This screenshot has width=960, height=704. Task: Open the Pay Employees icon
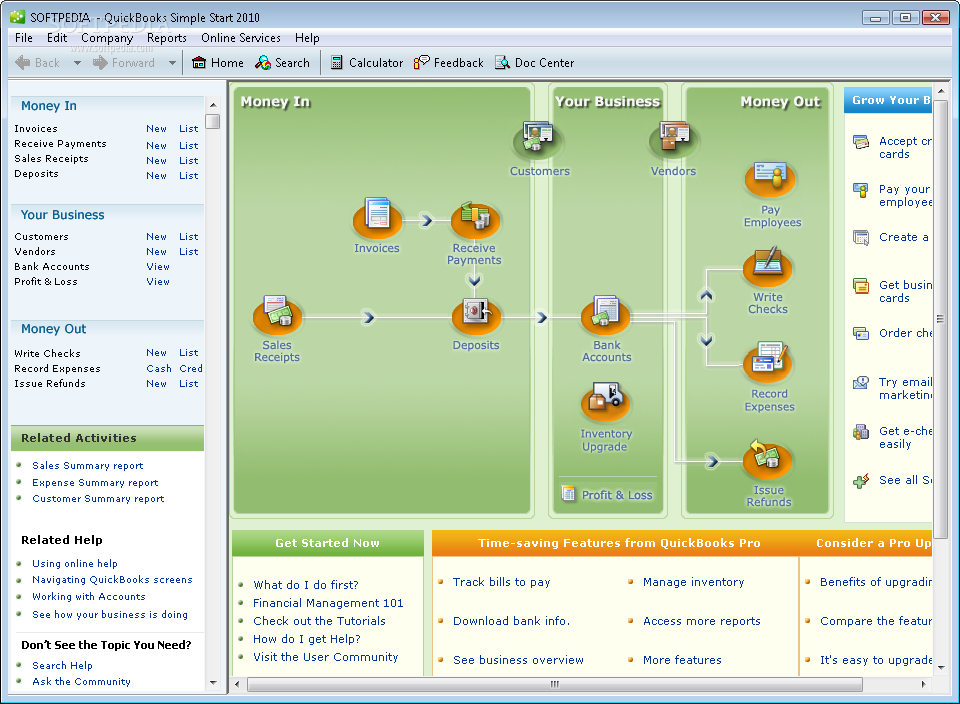[x=770, y=179]
